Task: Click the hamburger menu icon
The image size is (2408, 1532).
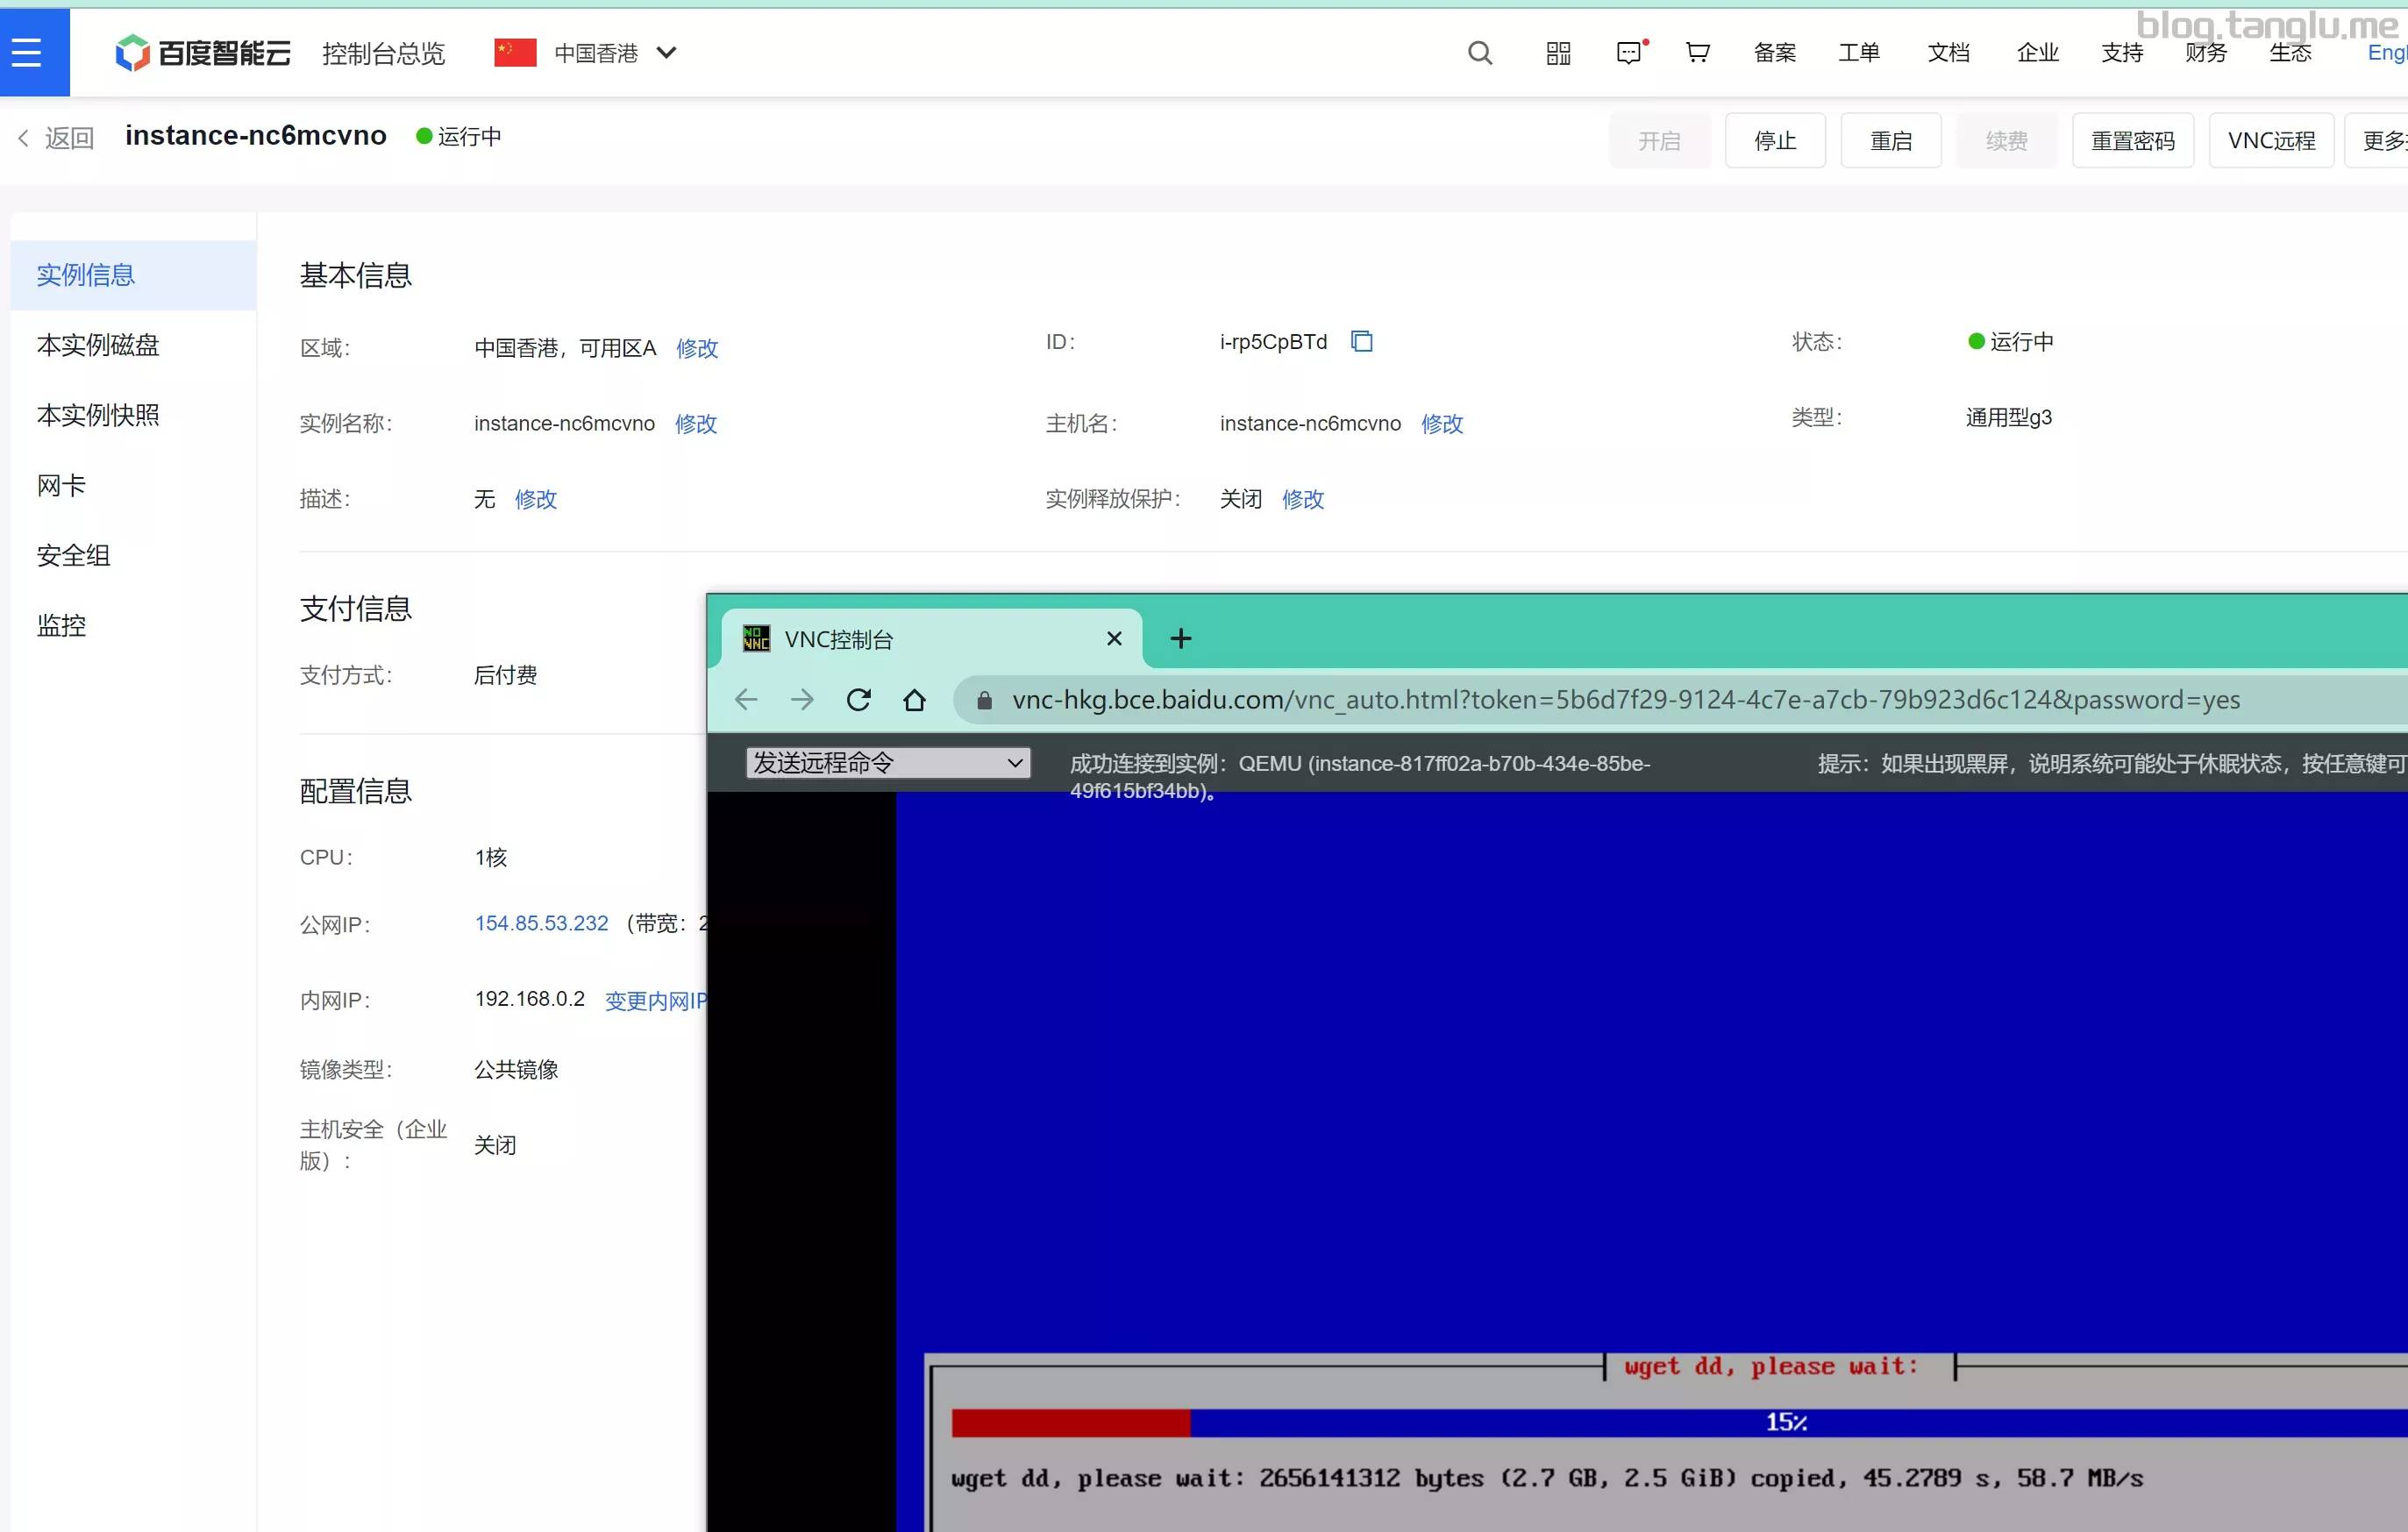Action: (x=27, y=52)
